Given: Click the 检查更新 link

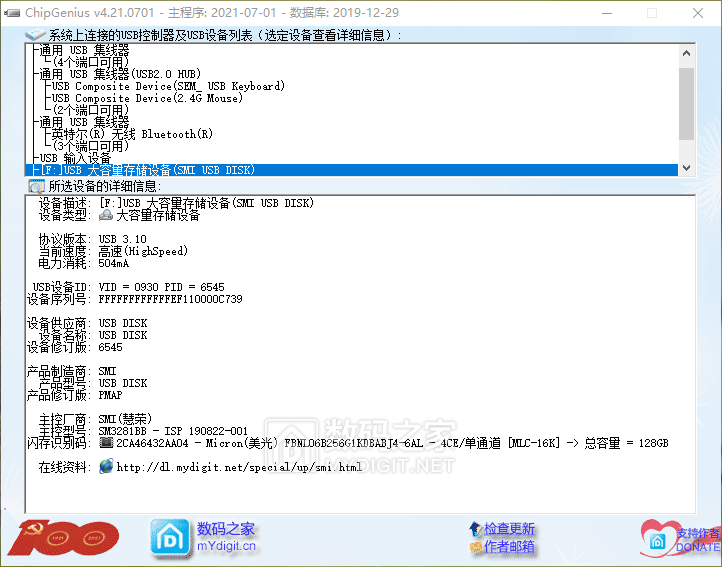Looking at the screenshot, I should pyautogui.click(x=509, y=529).
